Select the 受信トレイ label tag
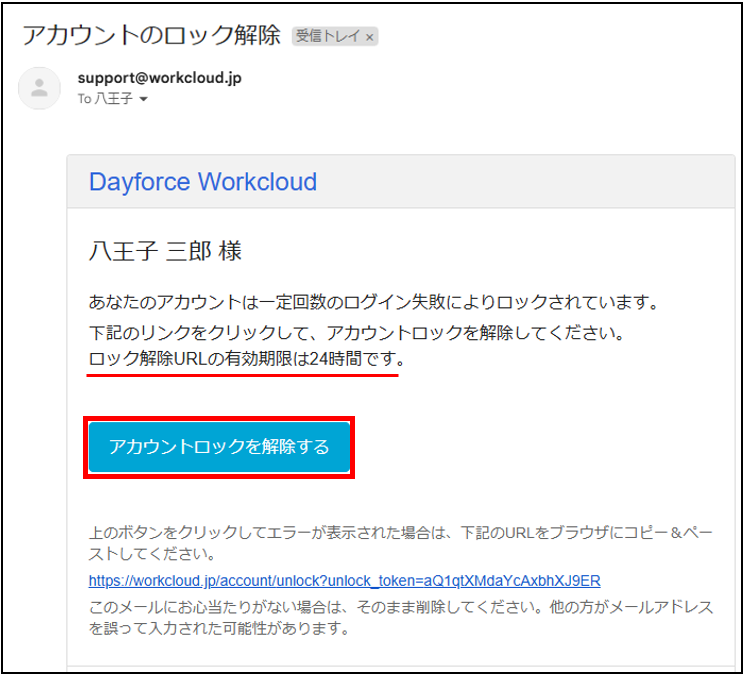746x677 pixels. [x=328, y=37]
